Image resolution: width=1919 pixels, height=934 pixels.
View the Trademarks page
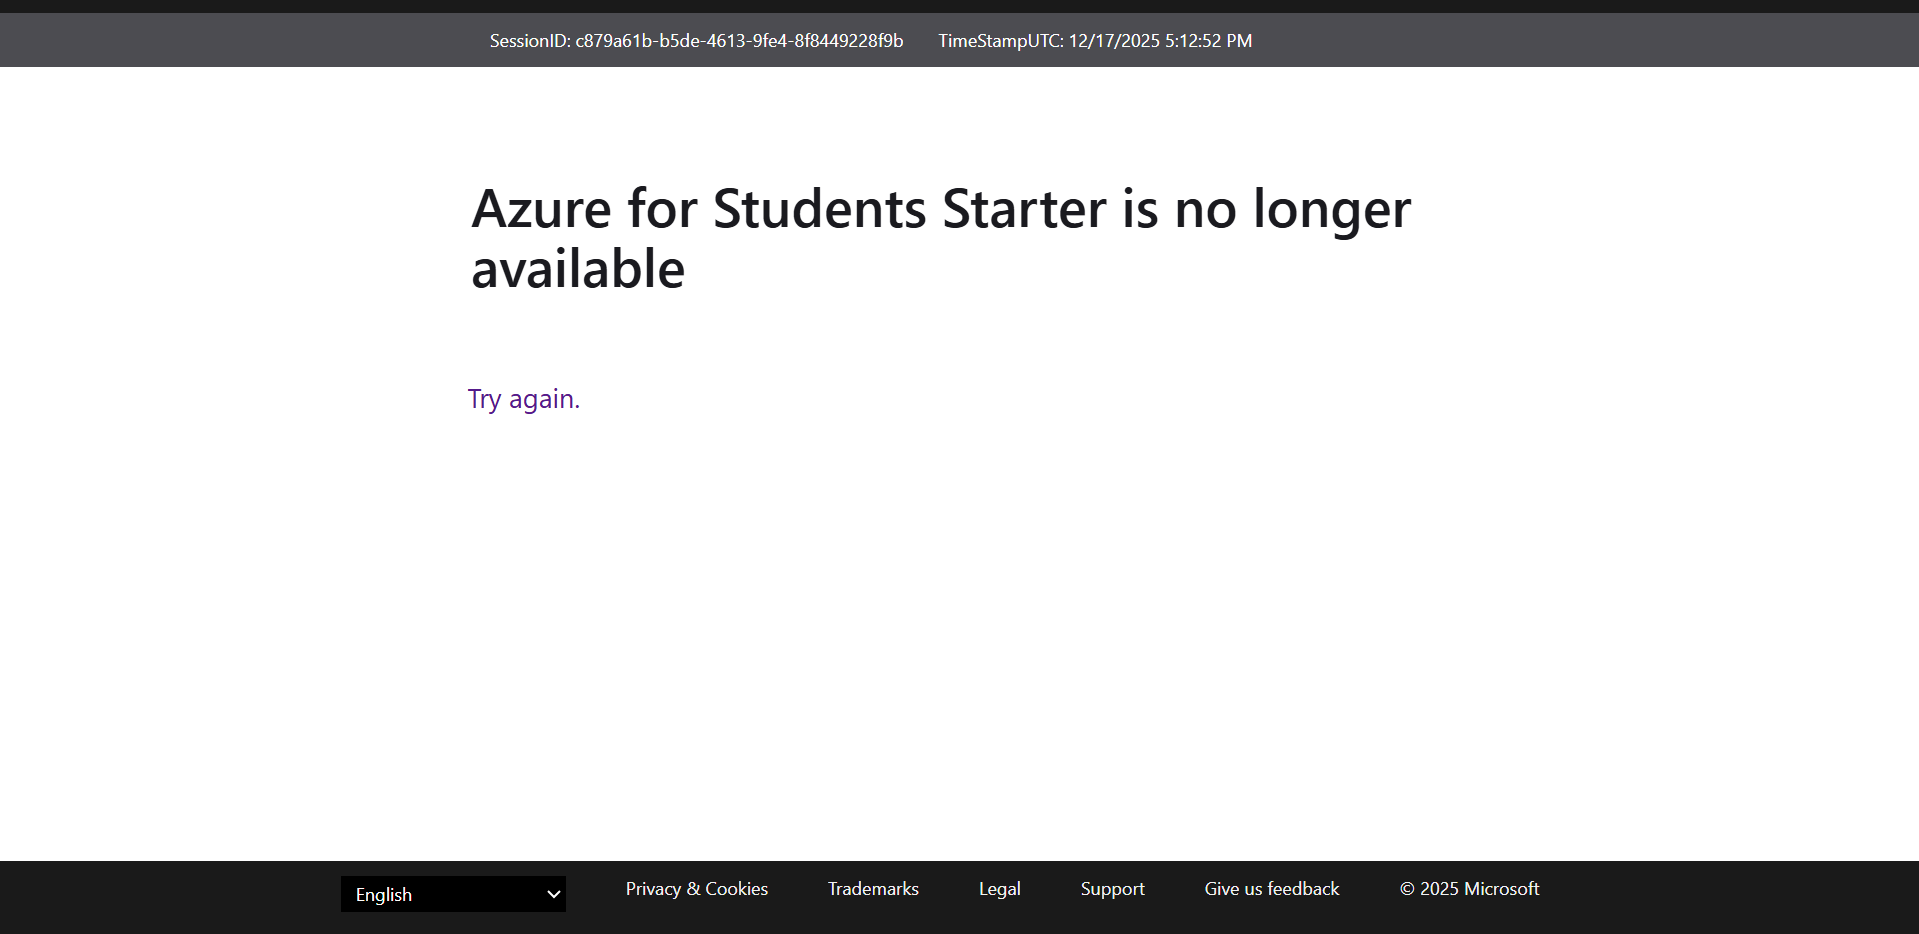point(872,888)
